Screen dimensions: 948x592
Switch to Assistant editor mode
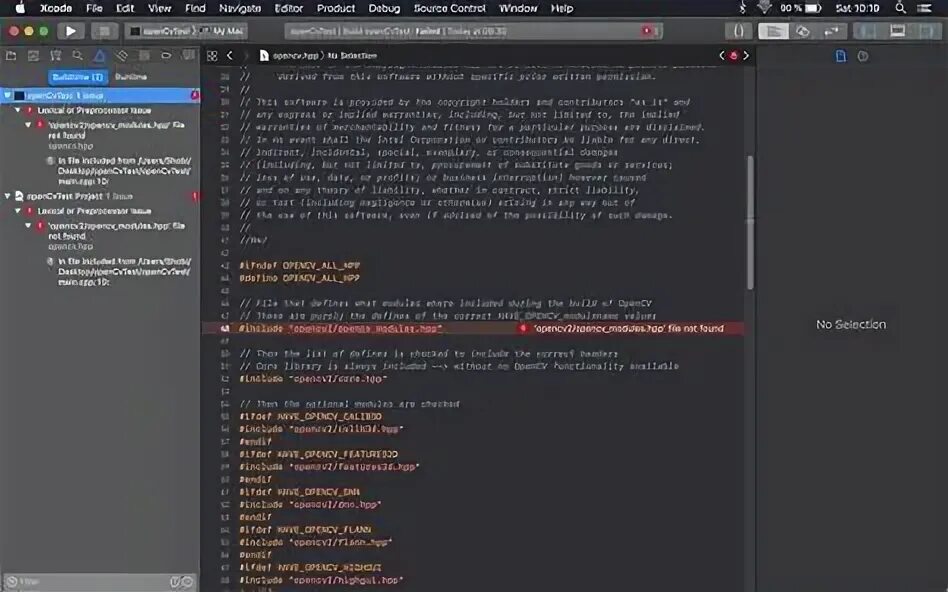click(x=803, y=31)
